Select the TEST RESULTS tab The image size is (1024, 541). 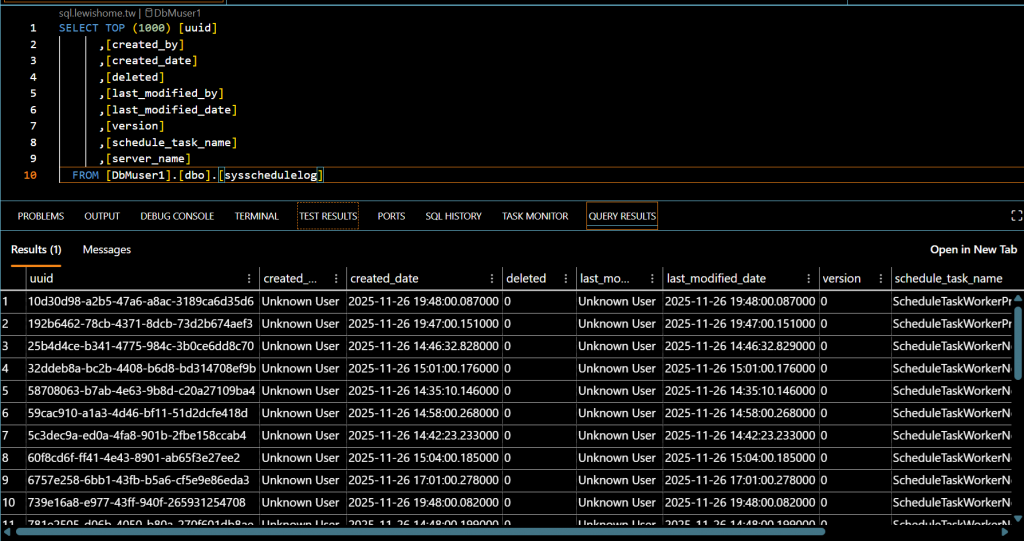coord(328,216)
